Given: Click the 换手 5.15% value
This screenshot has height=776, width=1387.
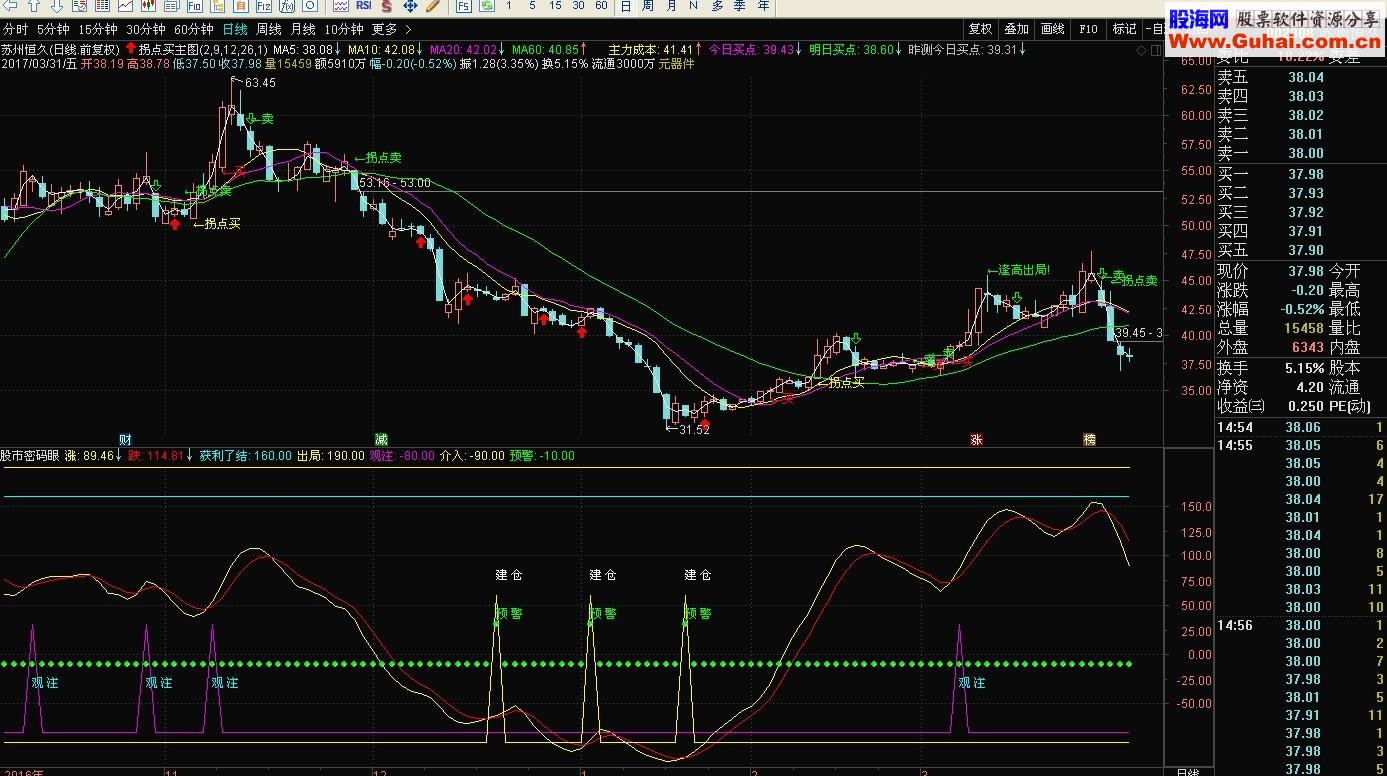Looking at the screenshot, I should pyautogui.click(x=1305, y=368).
